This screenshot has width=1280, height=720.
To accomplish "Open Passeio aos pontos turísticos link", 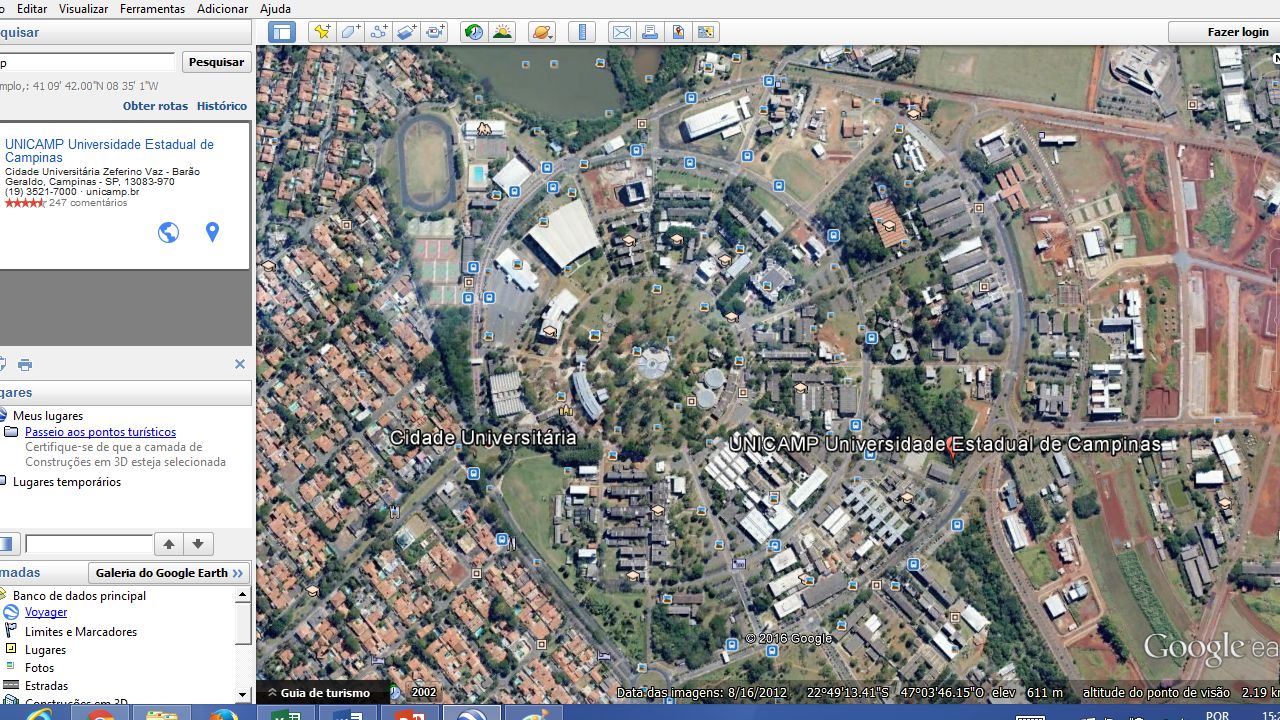I will tap(100, 432).
